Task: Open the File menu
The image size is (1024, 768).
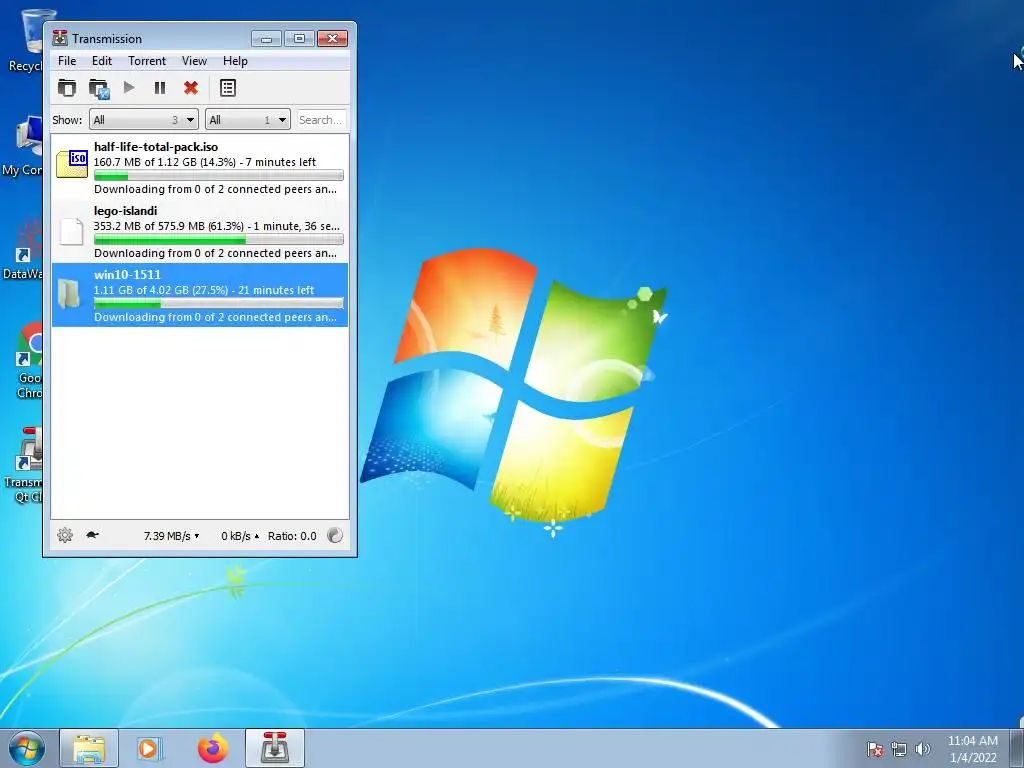Action: [67, 61]
